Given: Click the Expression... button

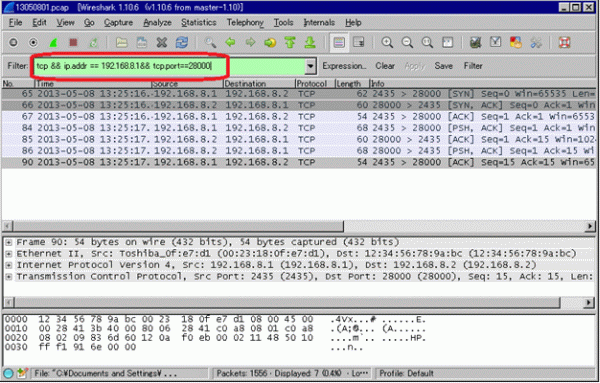Looking at the screenshot, I should [344, 66].
